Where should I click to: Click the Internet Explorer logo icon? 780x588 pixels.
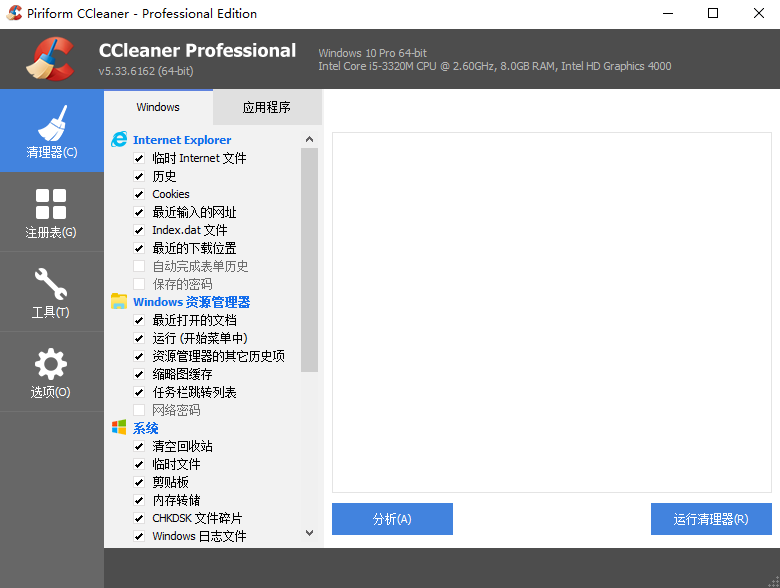tap(119, 140)
